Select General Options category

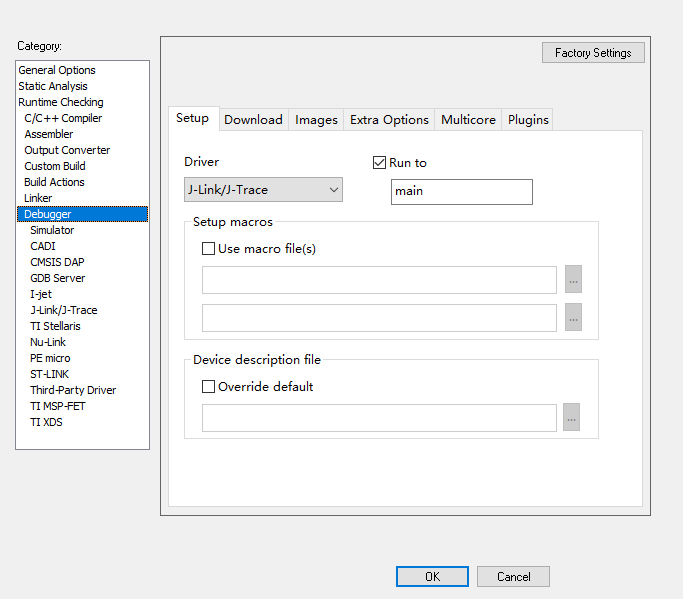57,70
